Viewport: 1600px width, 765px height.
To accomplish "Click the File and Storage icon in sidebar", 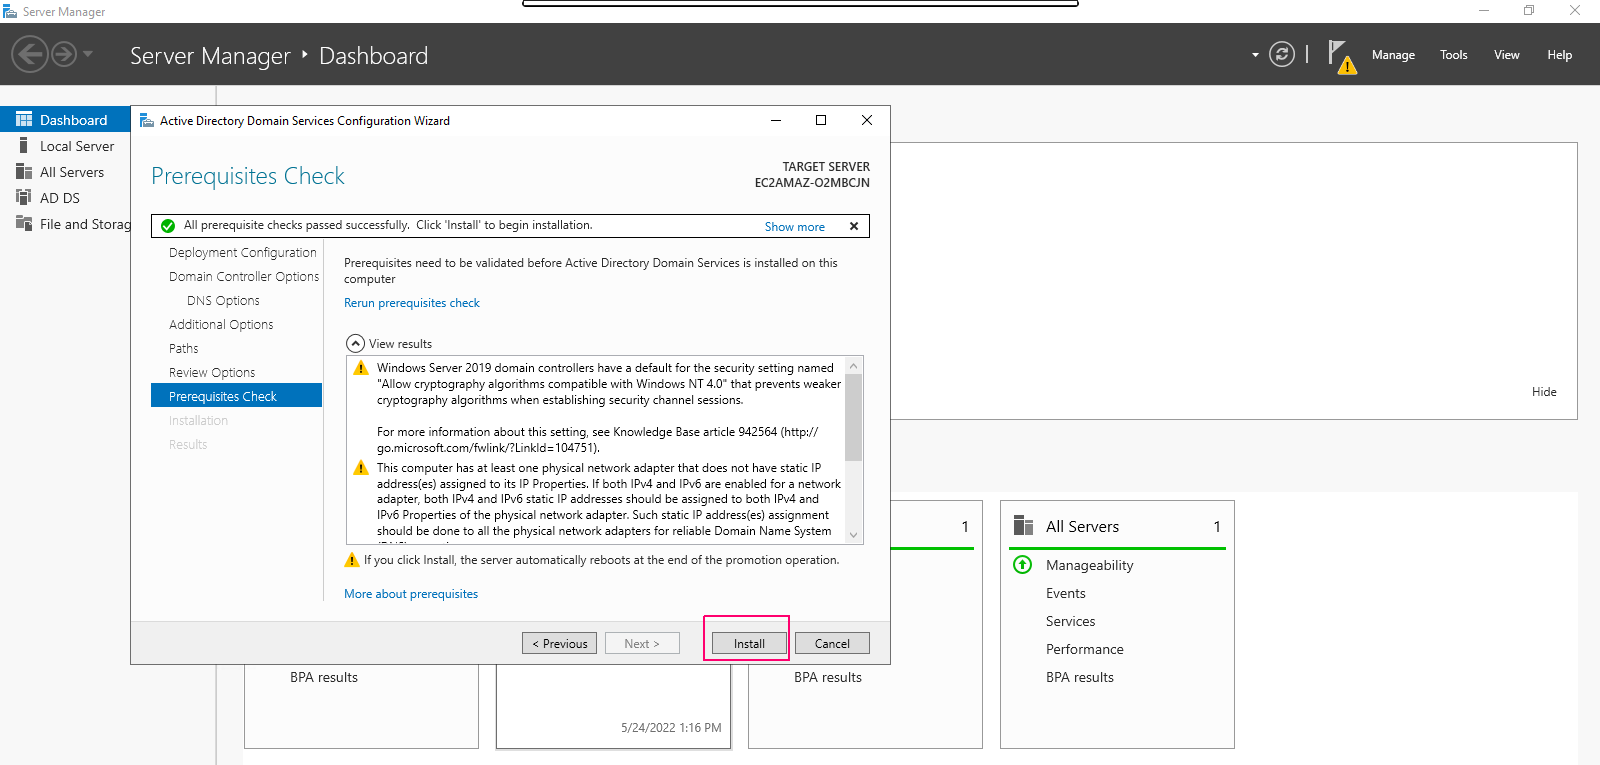I will click(x=24, y=223).
